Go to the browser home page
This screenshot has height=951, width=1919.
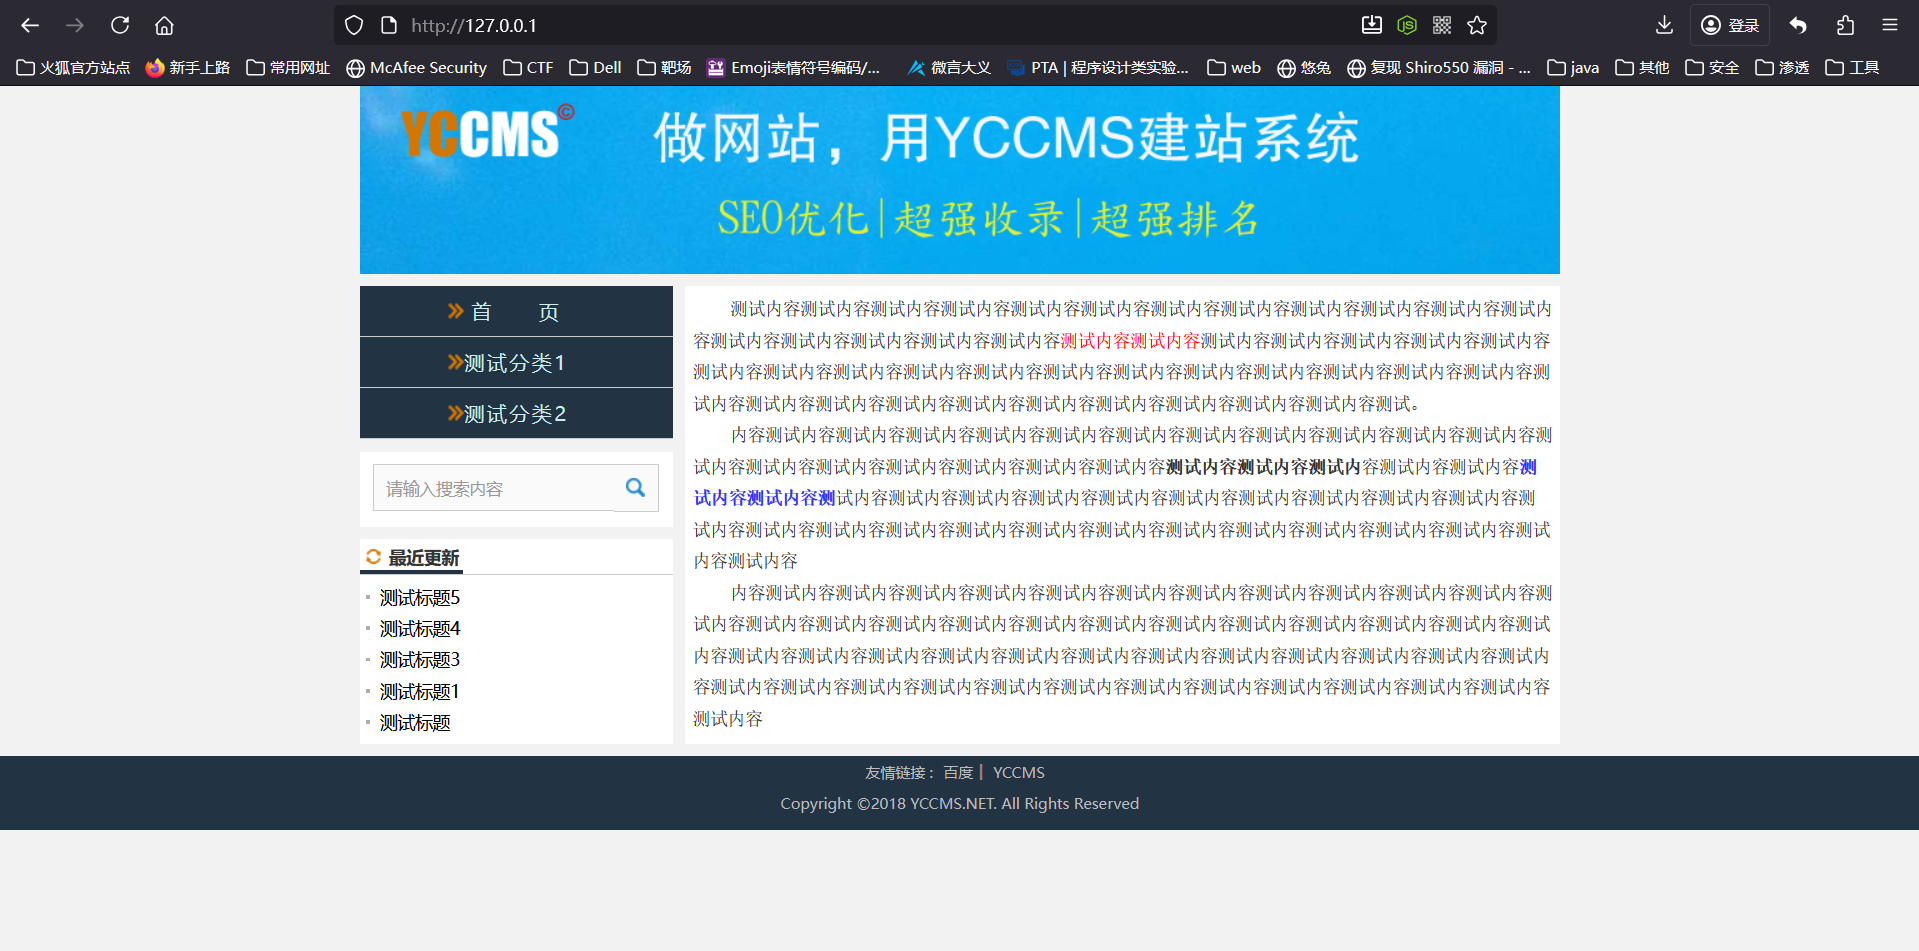point(164,25)
